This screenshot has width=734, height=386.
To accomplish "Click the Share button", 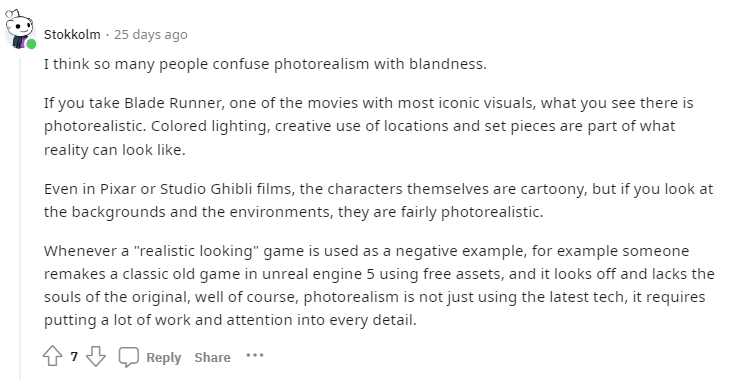I will point(213,357).
